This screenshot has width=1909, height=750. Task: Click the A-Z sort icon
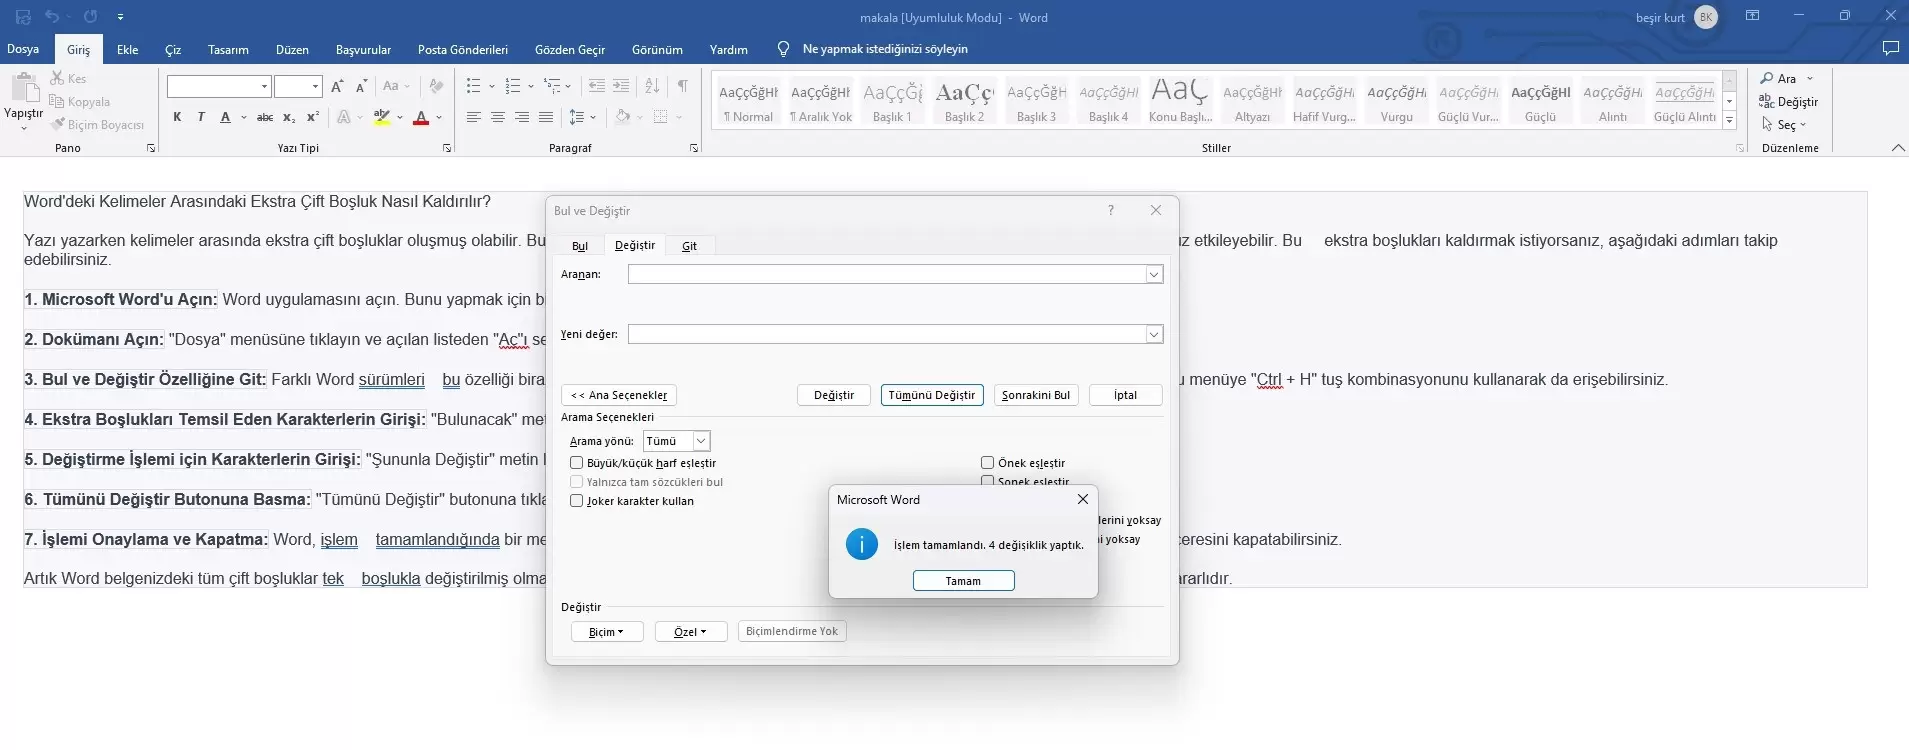point(652,86)
